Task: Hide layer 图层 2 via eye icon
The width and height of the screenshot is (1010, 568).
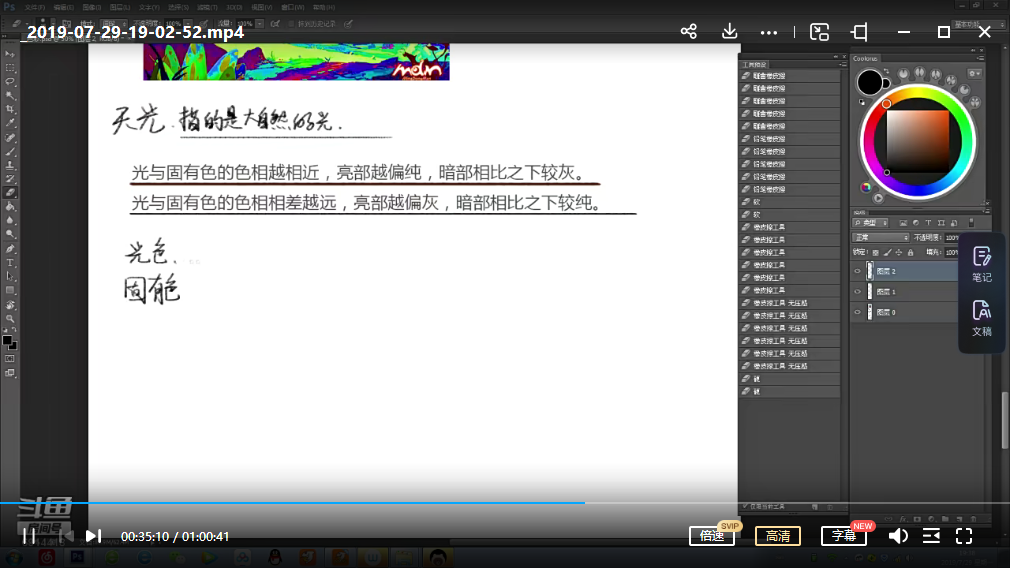Action: 857,271
